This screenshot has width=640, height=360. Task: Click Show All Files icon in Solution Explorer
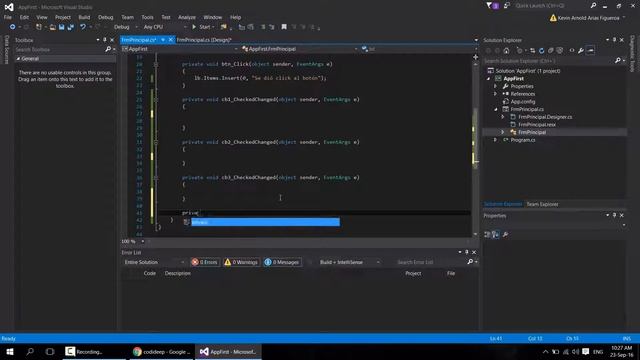(560, 51)
